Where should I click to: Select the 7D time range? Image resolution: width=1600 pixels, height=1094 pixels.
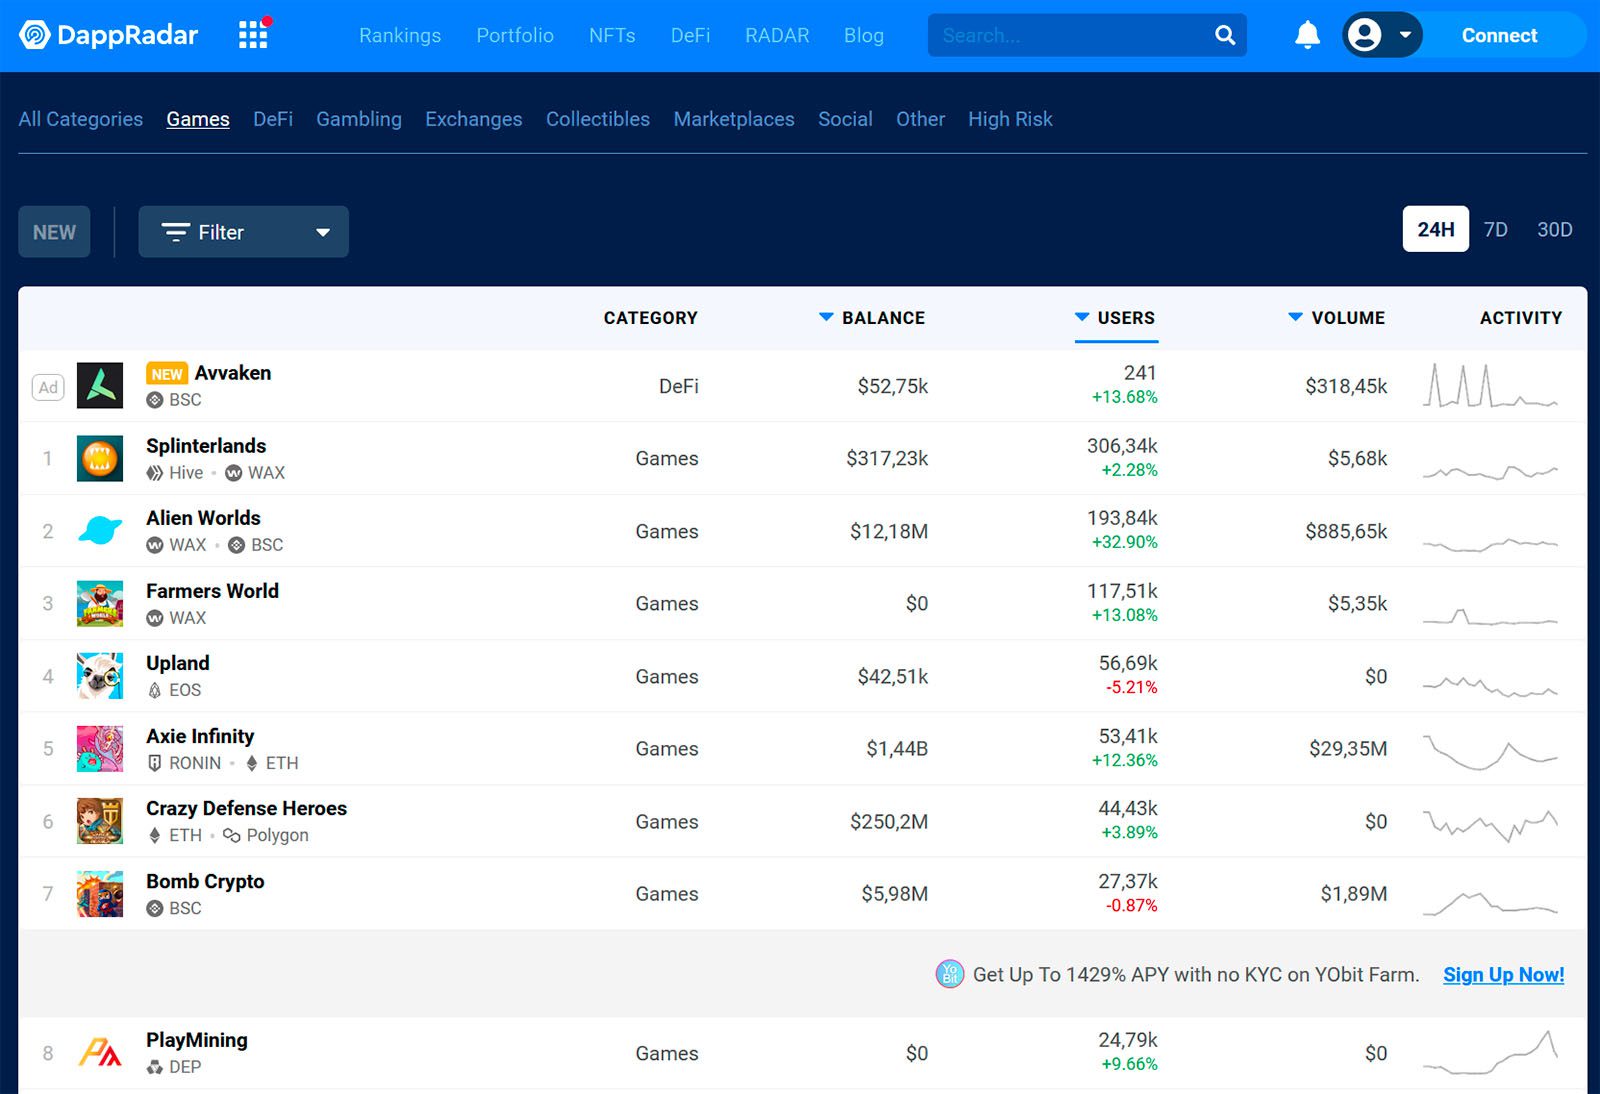click(x=1495, y=229)
